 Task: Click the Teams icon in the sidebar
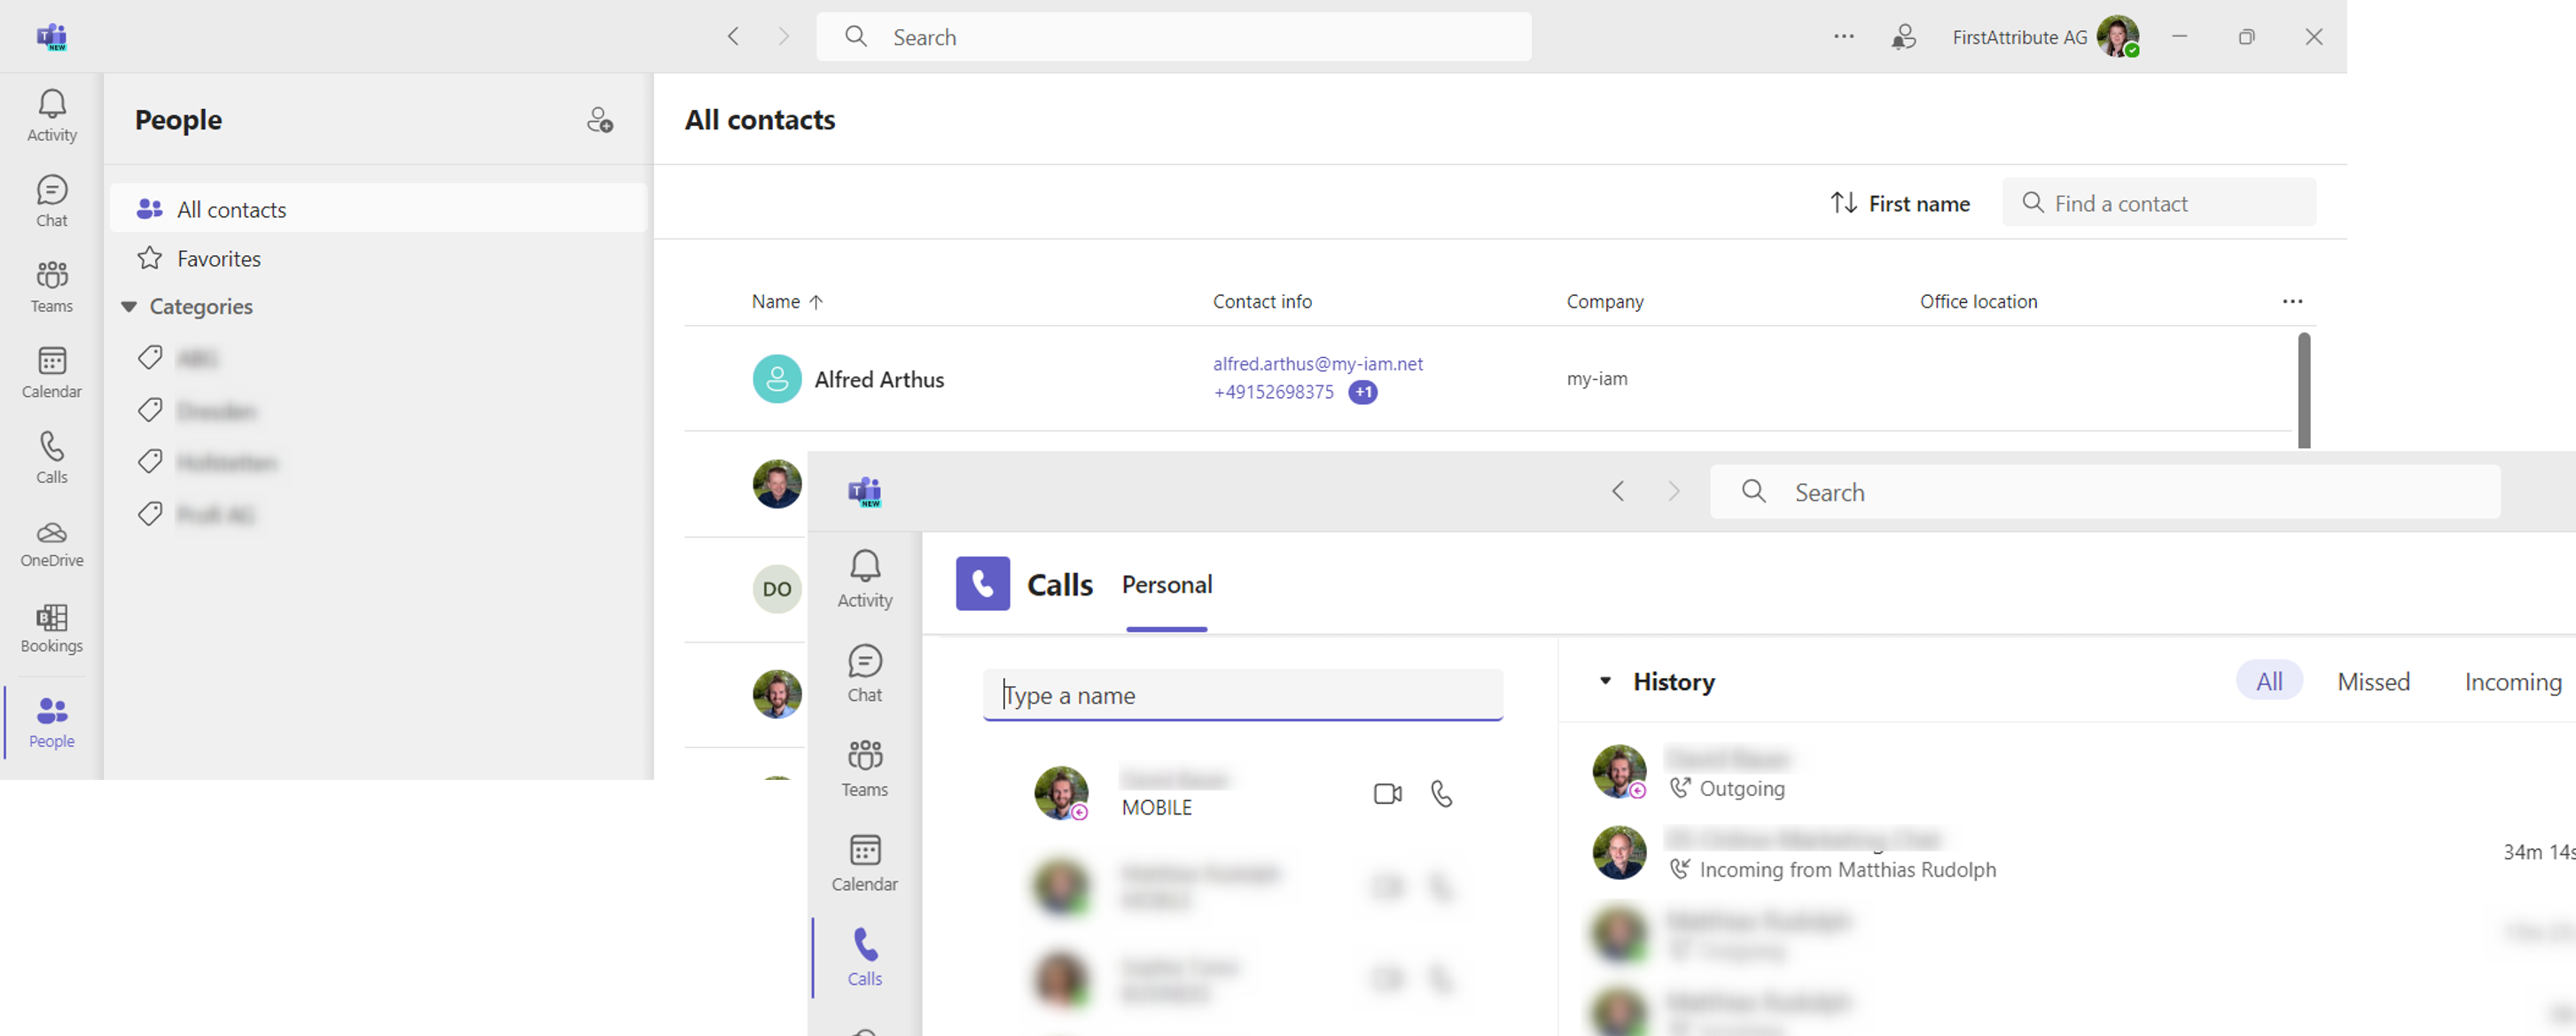click(x=51, y=284)
